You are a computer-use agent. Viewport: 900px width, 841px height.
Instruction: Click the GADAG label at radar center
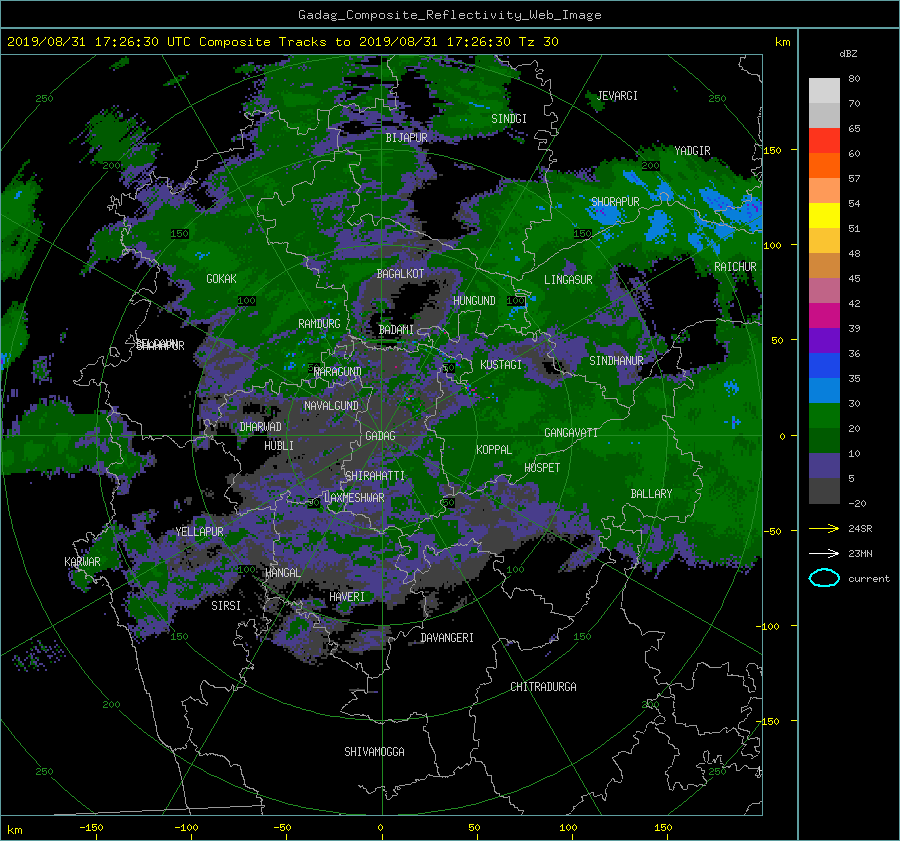click(380, 436)
